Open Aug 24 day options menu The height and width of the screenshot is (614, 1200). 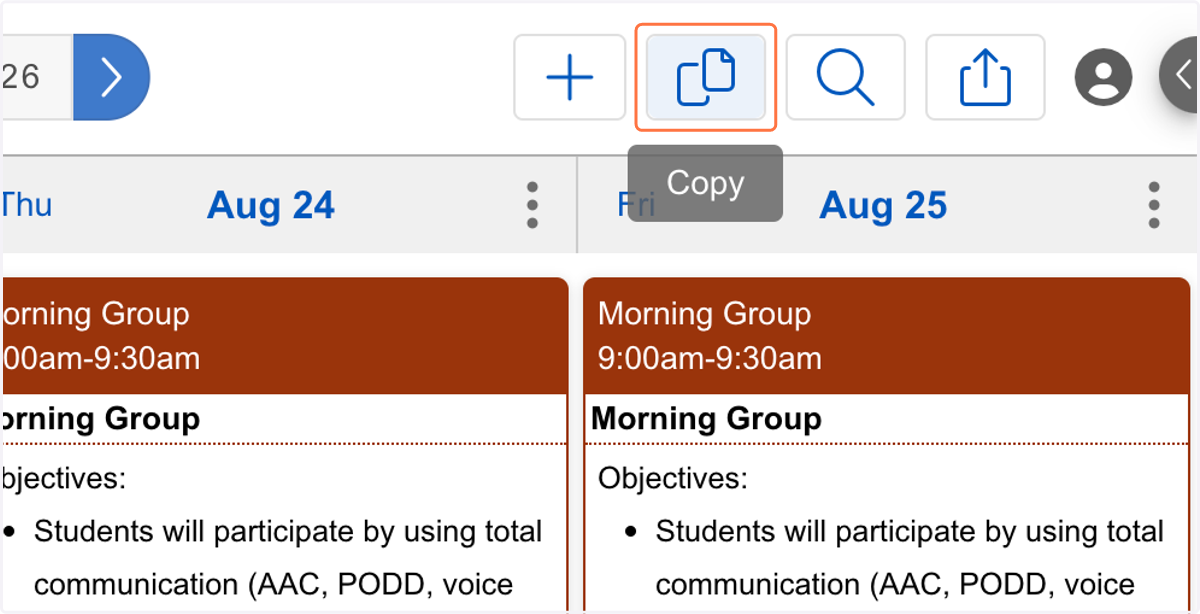532,205
